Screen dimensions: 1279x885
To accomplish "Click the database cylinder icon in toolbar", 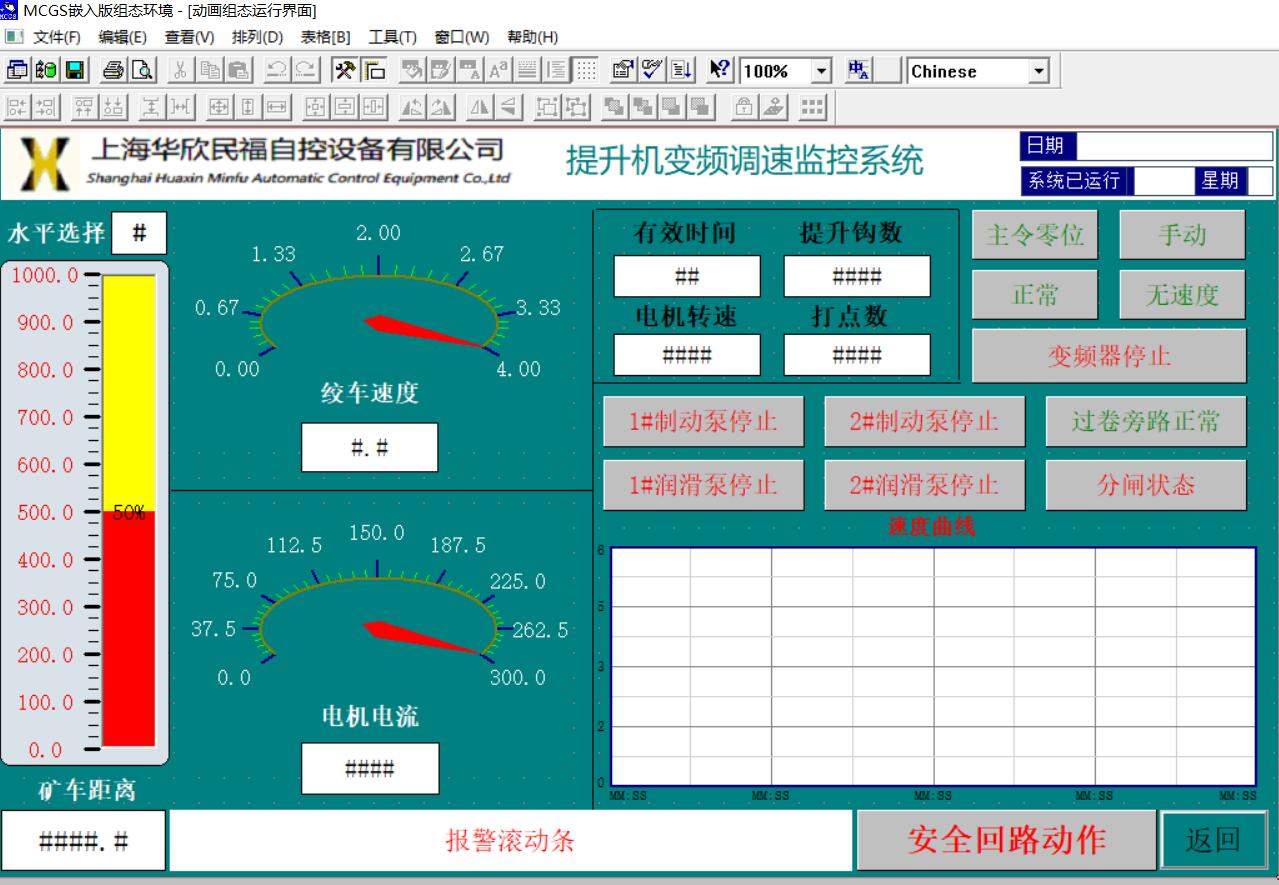I will (x=46, y=71).
